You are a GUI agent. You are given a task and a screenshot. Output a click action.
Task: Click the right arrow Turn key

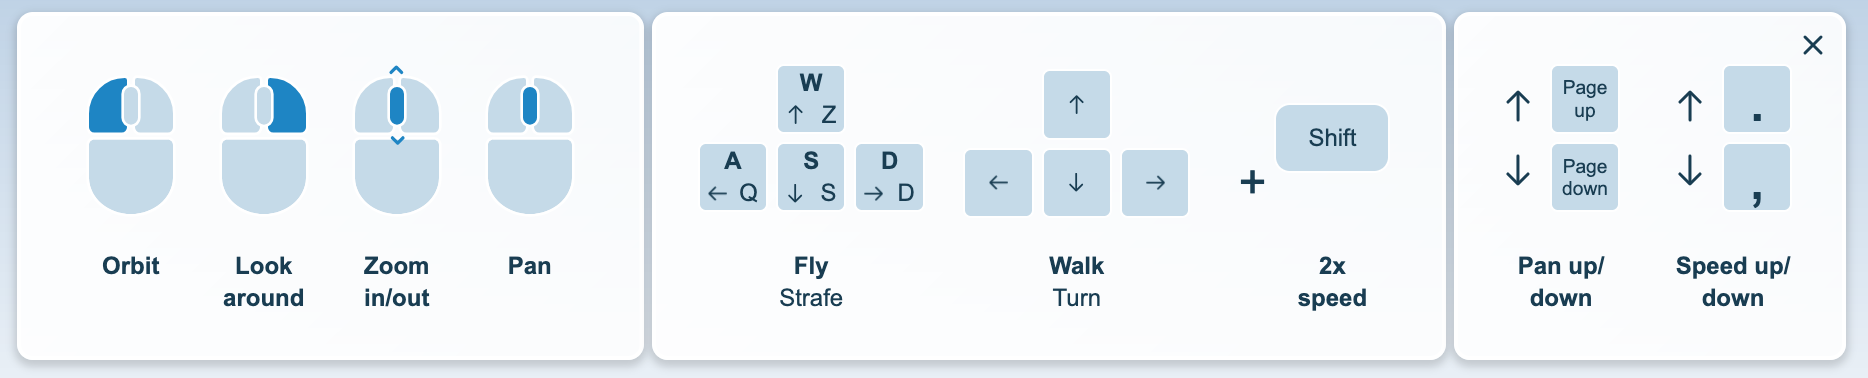tap(1155, 183)
